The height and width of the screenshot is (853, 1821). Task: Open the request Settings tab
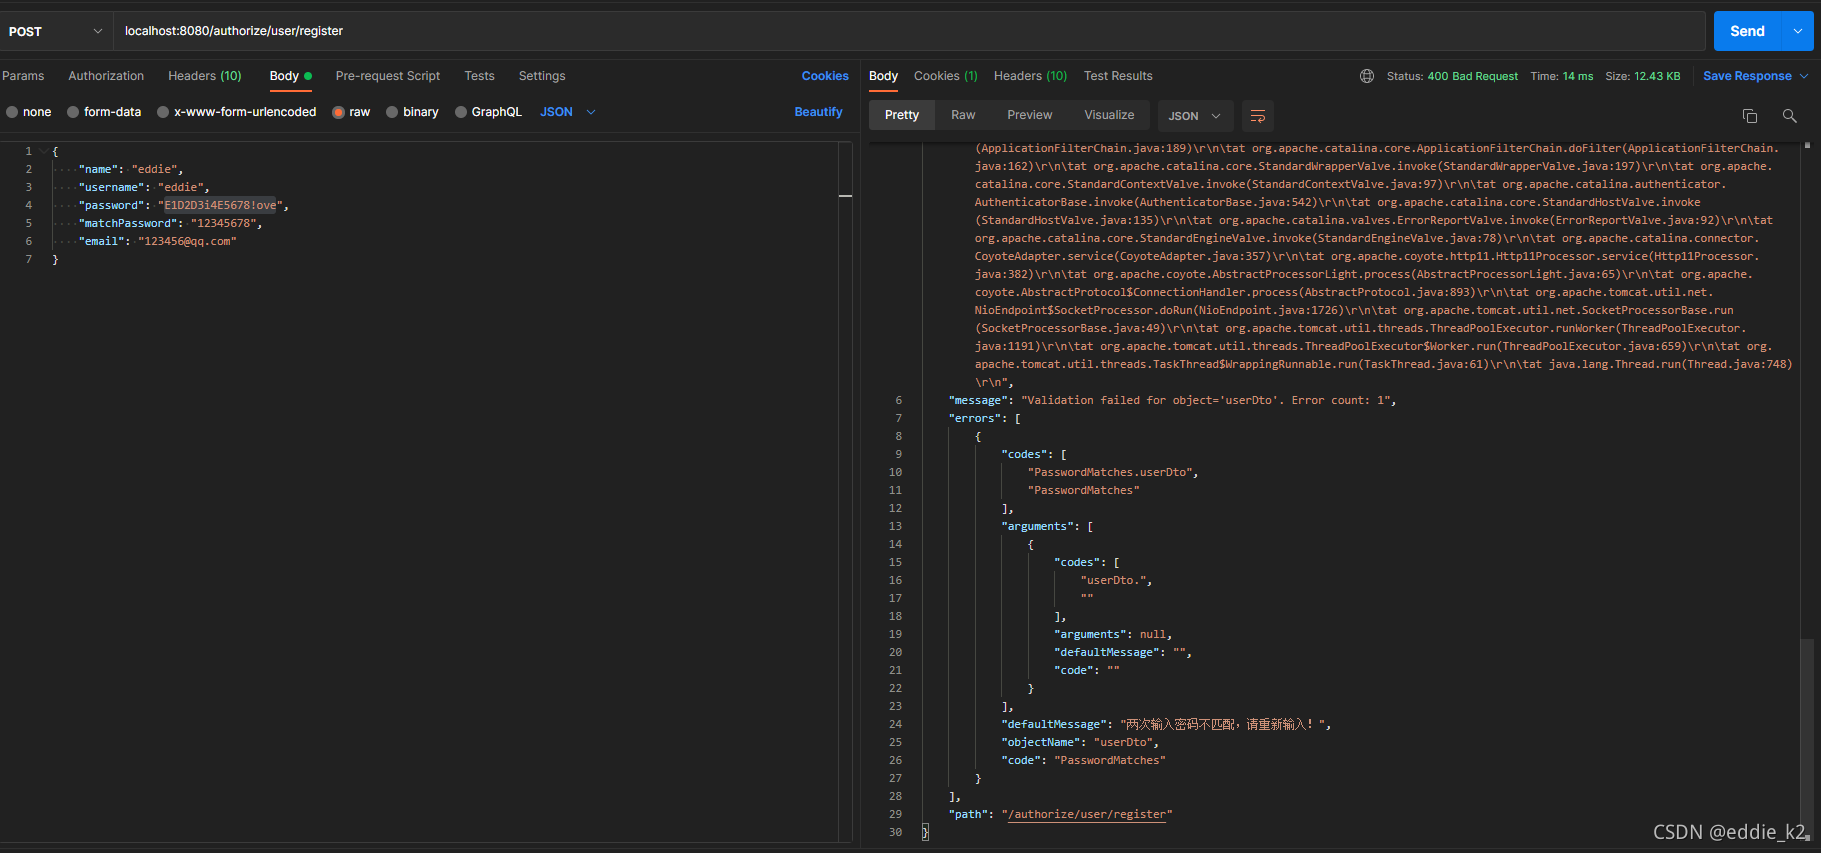click(x=542, y=76)
